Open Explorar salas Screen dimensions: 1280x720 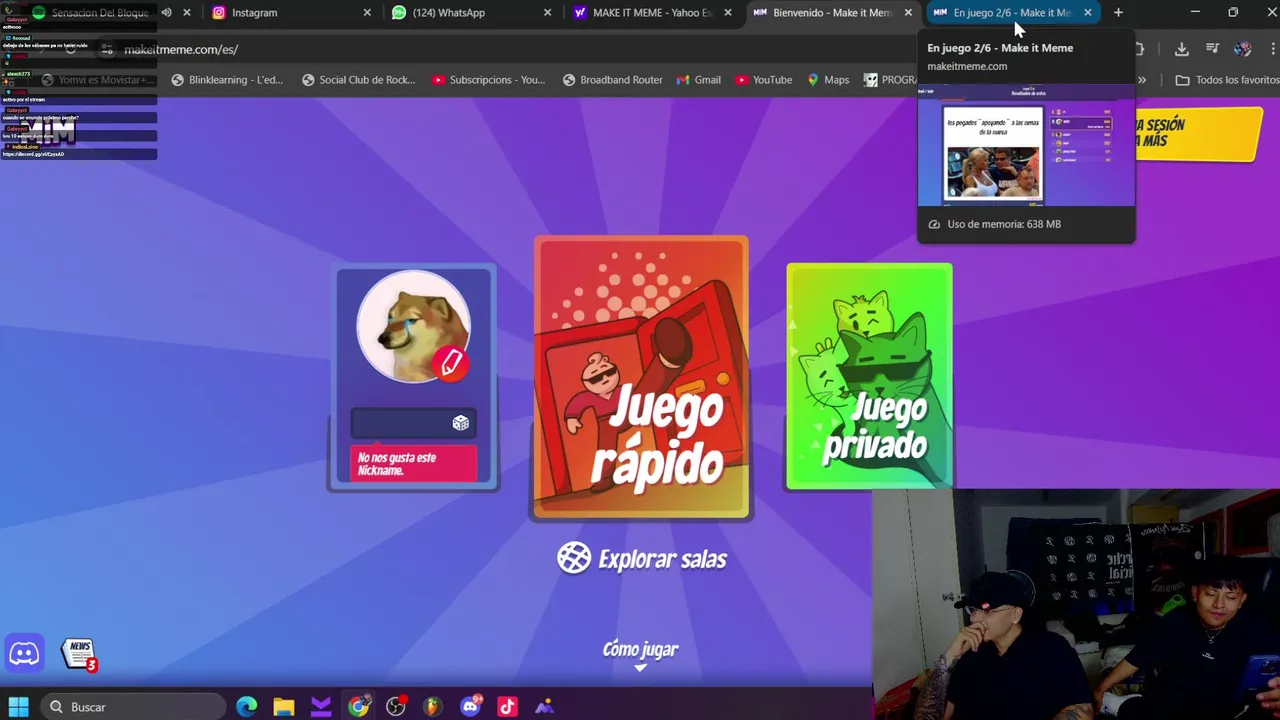(642, 558)
